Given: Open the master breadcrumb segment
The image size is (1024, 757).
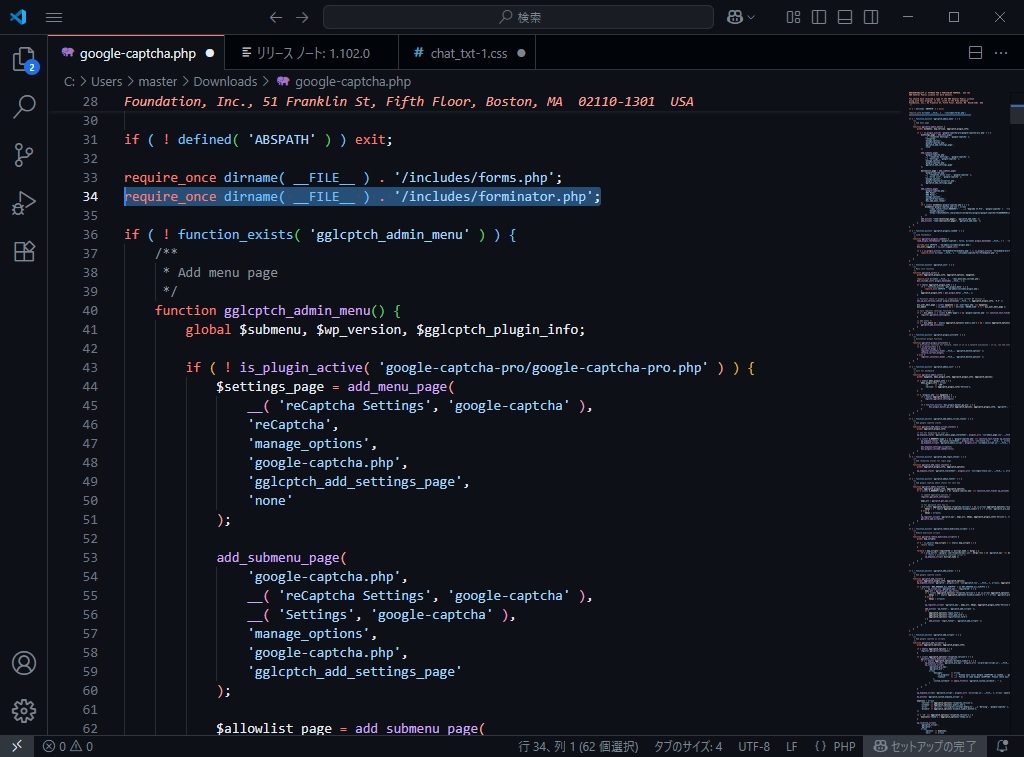Looking at the screenshot, I should point(157,82).
